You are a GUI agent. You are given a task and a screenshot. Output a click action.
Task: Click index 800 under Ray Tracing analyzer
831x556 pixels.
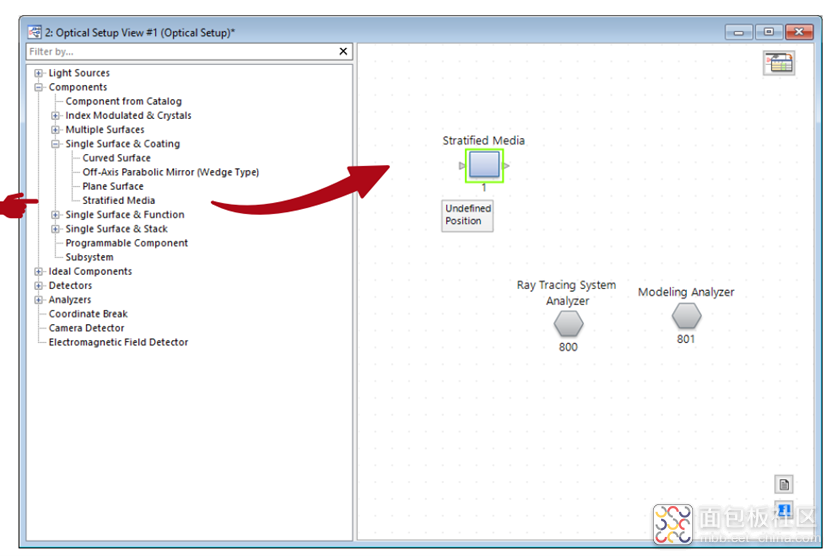tap(568, 347)
